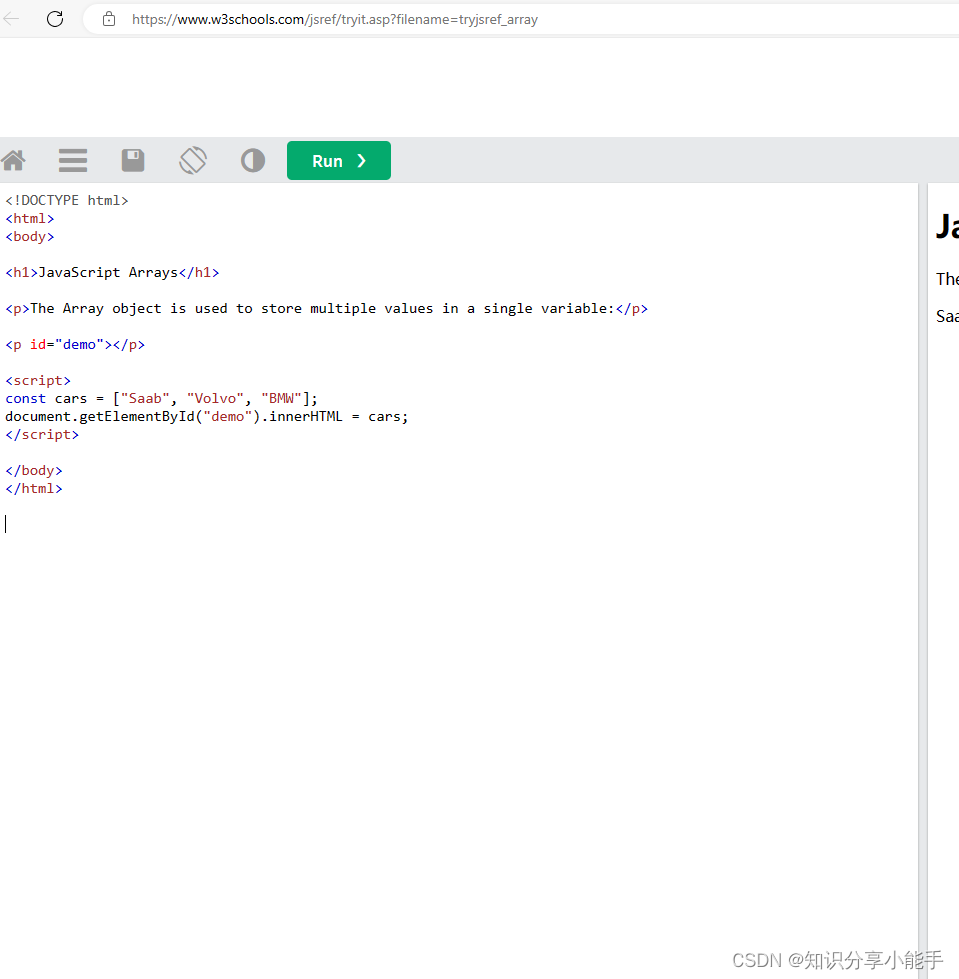Image resolution: width=959 pixels, height=979 pixels.
Task: Run the code with the green button
Action: coord(339,160)
